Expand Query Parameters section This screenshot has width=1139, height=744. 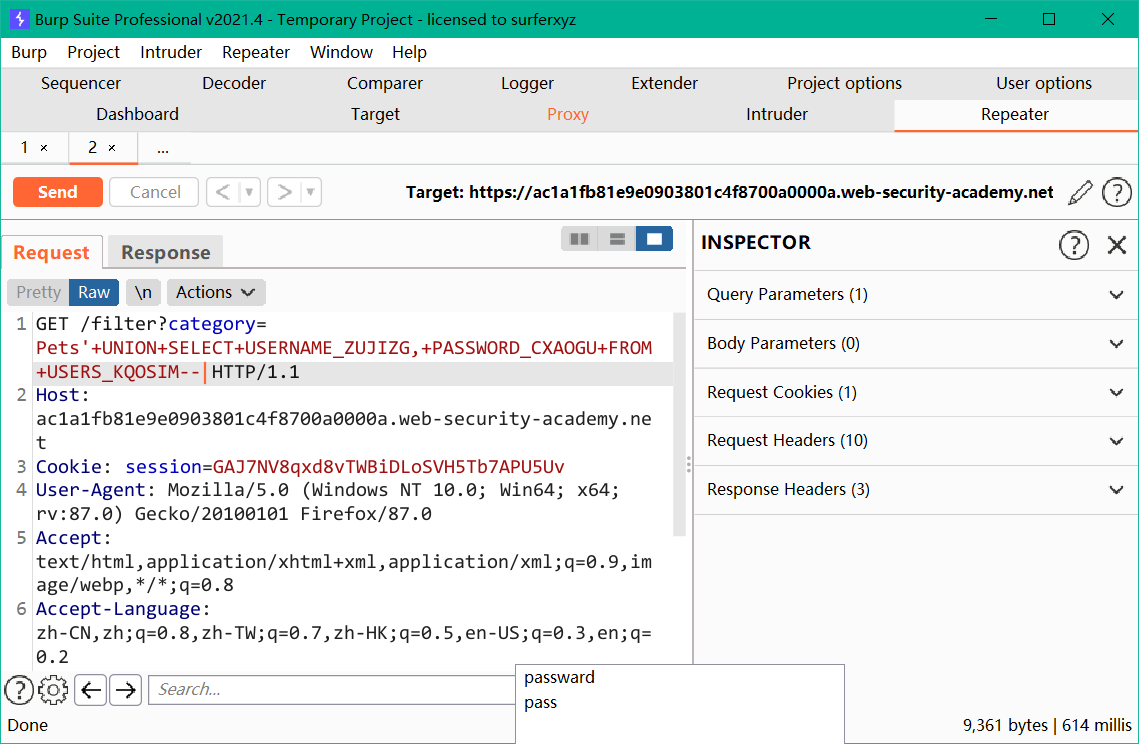pyautogui.click(x=916, y=294)
